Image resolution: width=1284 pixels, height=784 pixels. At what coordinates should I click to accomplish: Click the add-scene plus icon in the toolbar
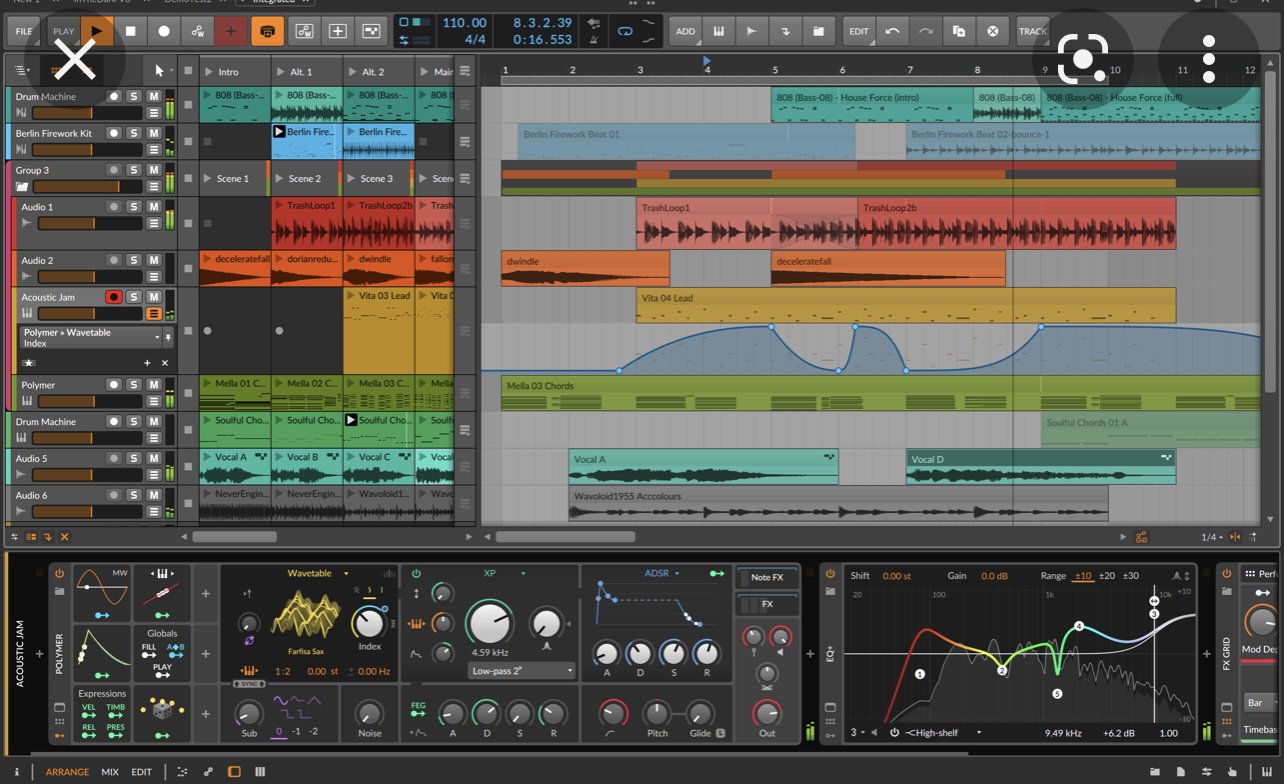click(338, 31)
